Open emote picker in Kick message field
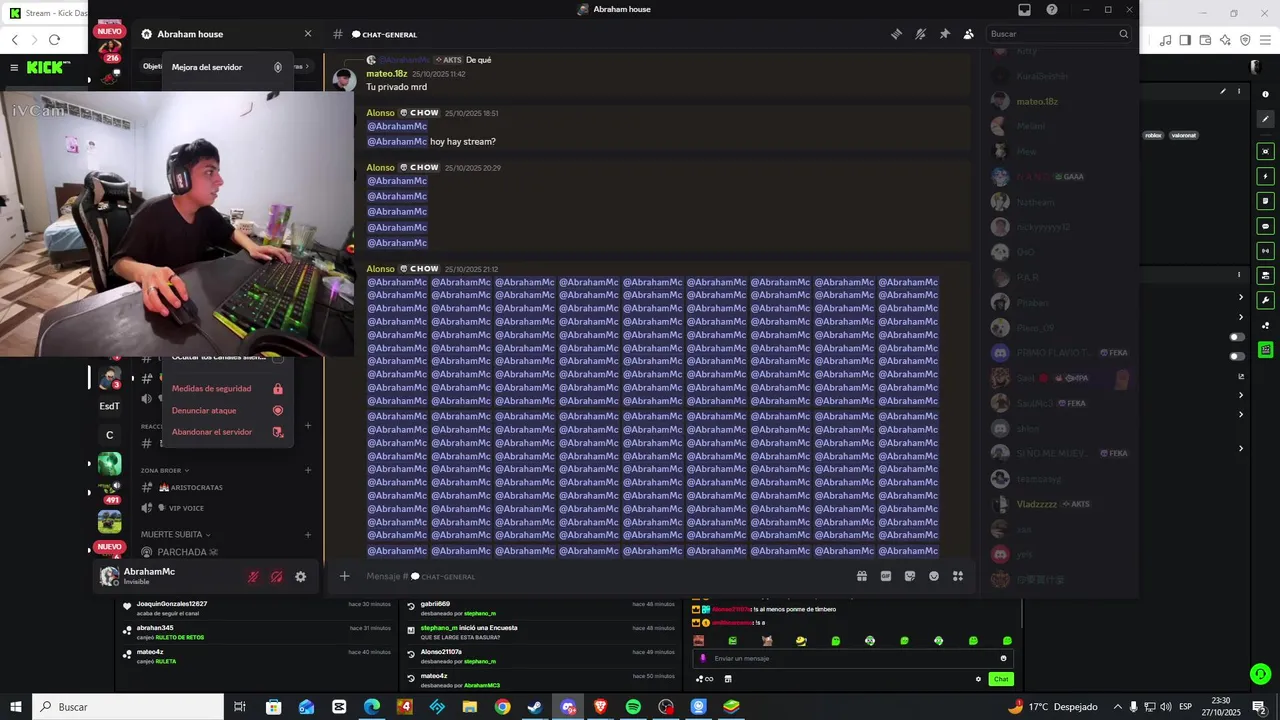 [1003, 658]
